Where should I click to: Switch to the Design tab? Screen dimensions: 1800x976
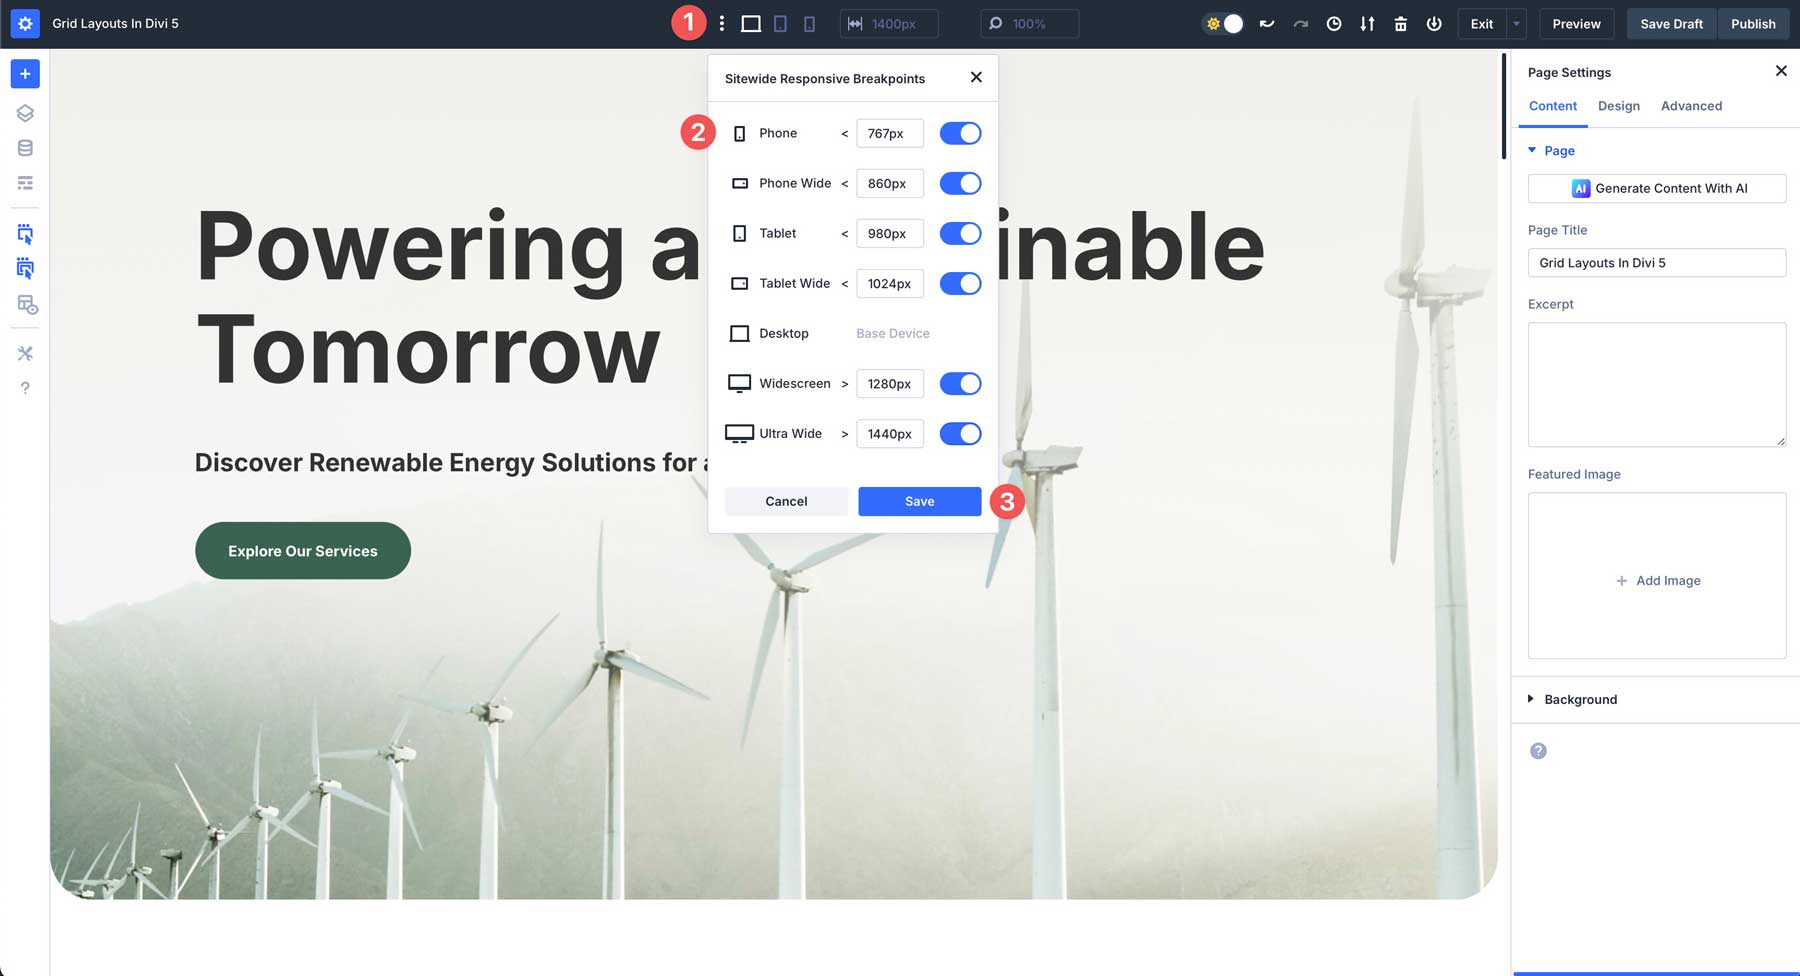click(1618, 105)
